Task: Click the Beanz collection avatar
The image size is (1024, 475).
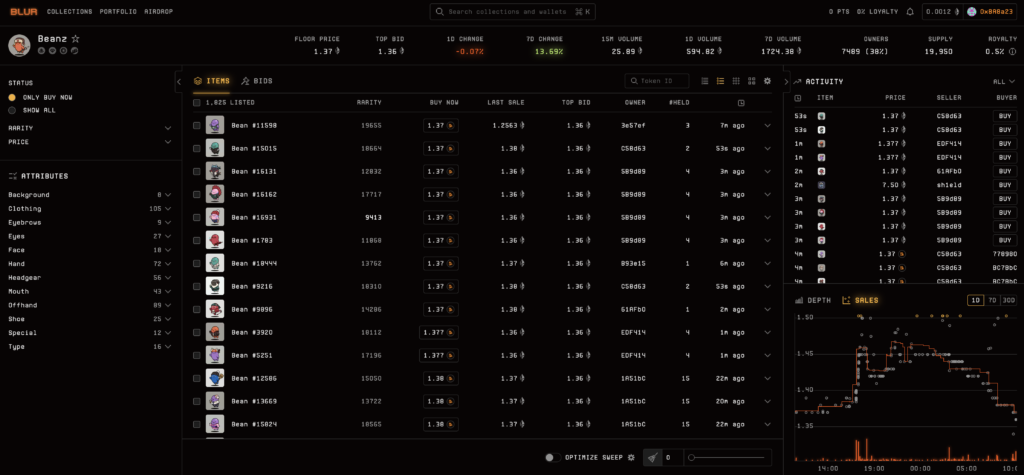Action: pyautogui.click(x=20, y=44)
